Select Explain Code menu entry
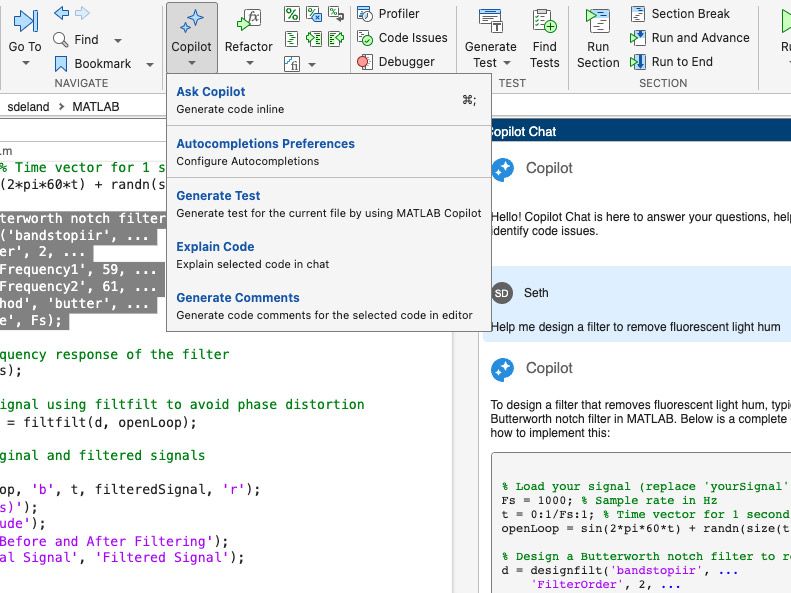 215,247
